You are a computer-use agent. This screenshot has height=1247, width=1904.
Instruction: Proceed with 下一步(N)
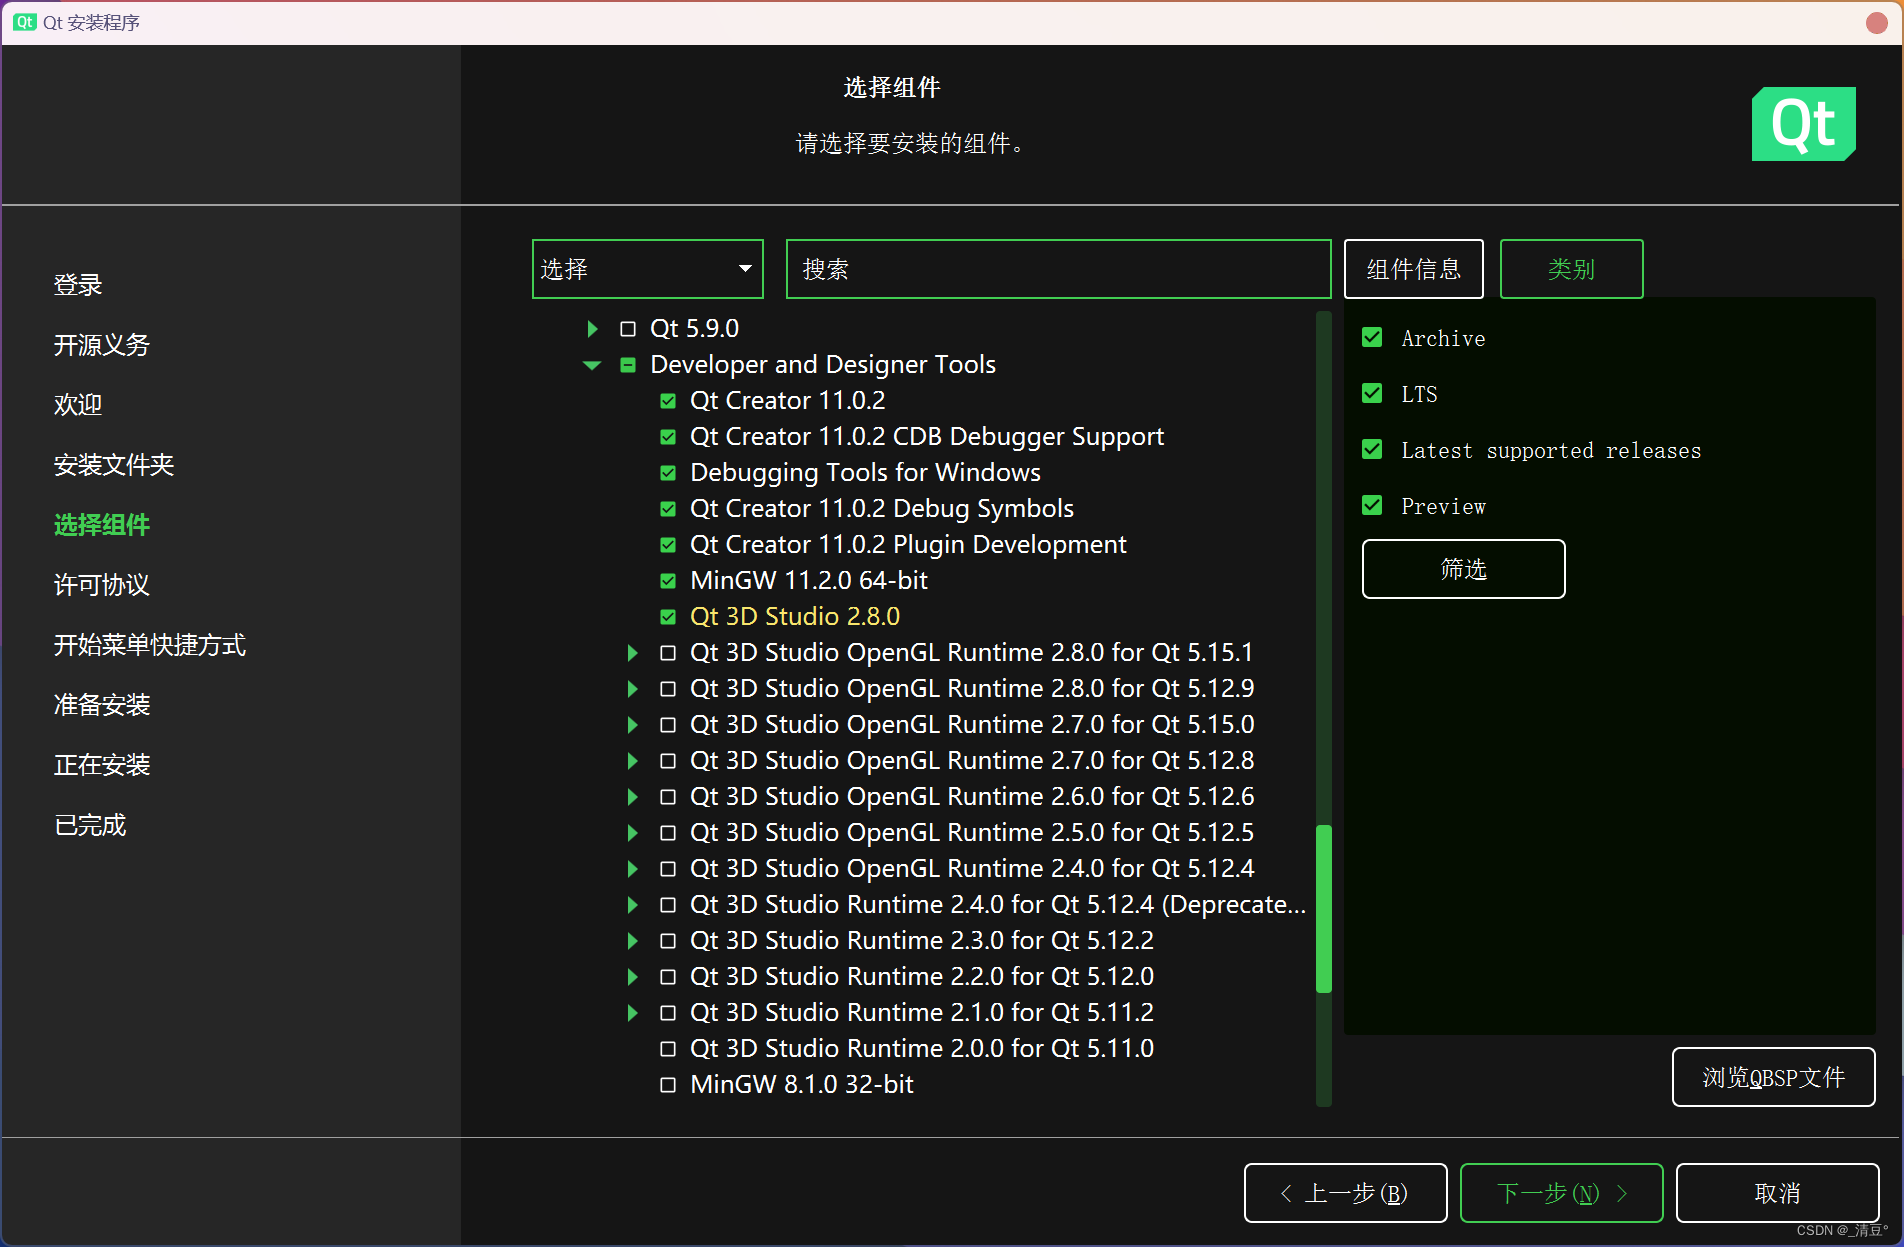pos(1561,1193)
